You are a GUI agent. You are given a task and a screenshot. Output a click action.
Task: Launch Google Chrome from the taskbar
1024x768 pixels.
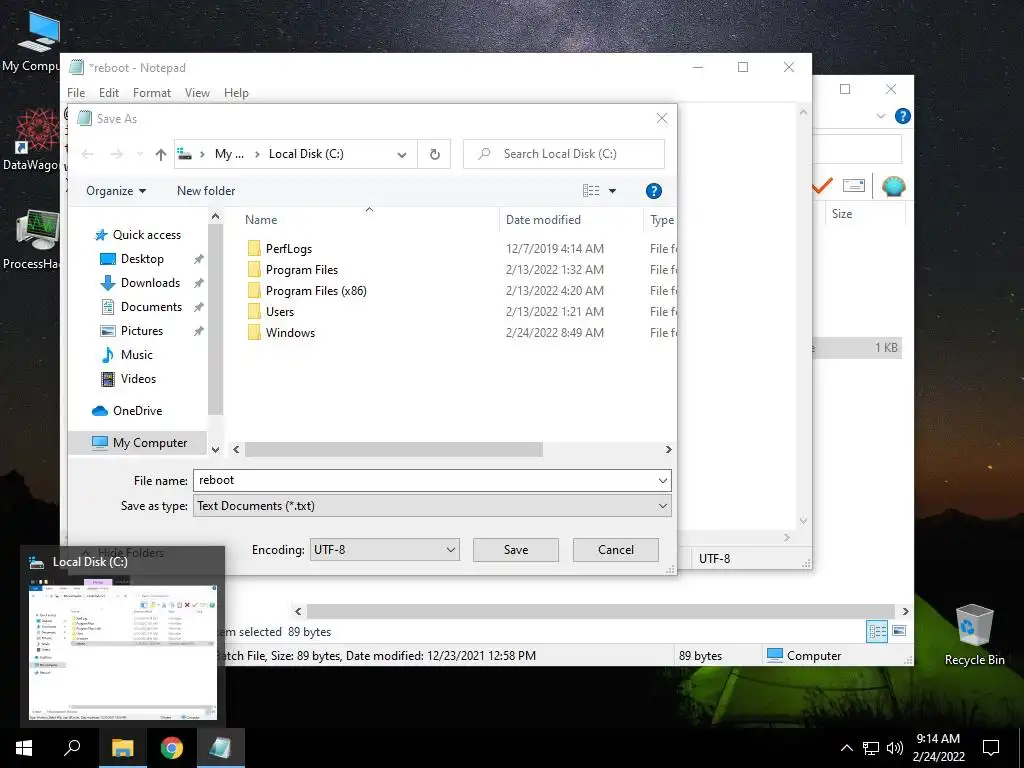(x=172, y=748)
